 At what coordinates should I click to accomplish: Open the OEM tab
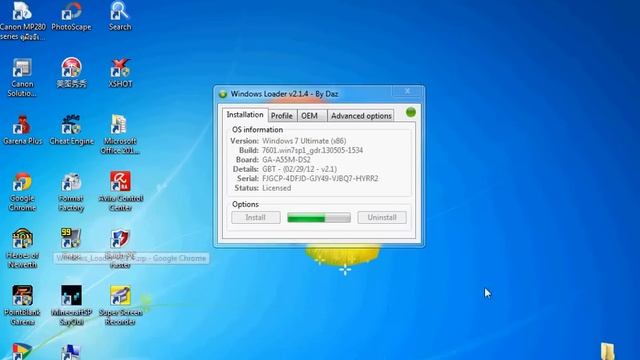309,116
